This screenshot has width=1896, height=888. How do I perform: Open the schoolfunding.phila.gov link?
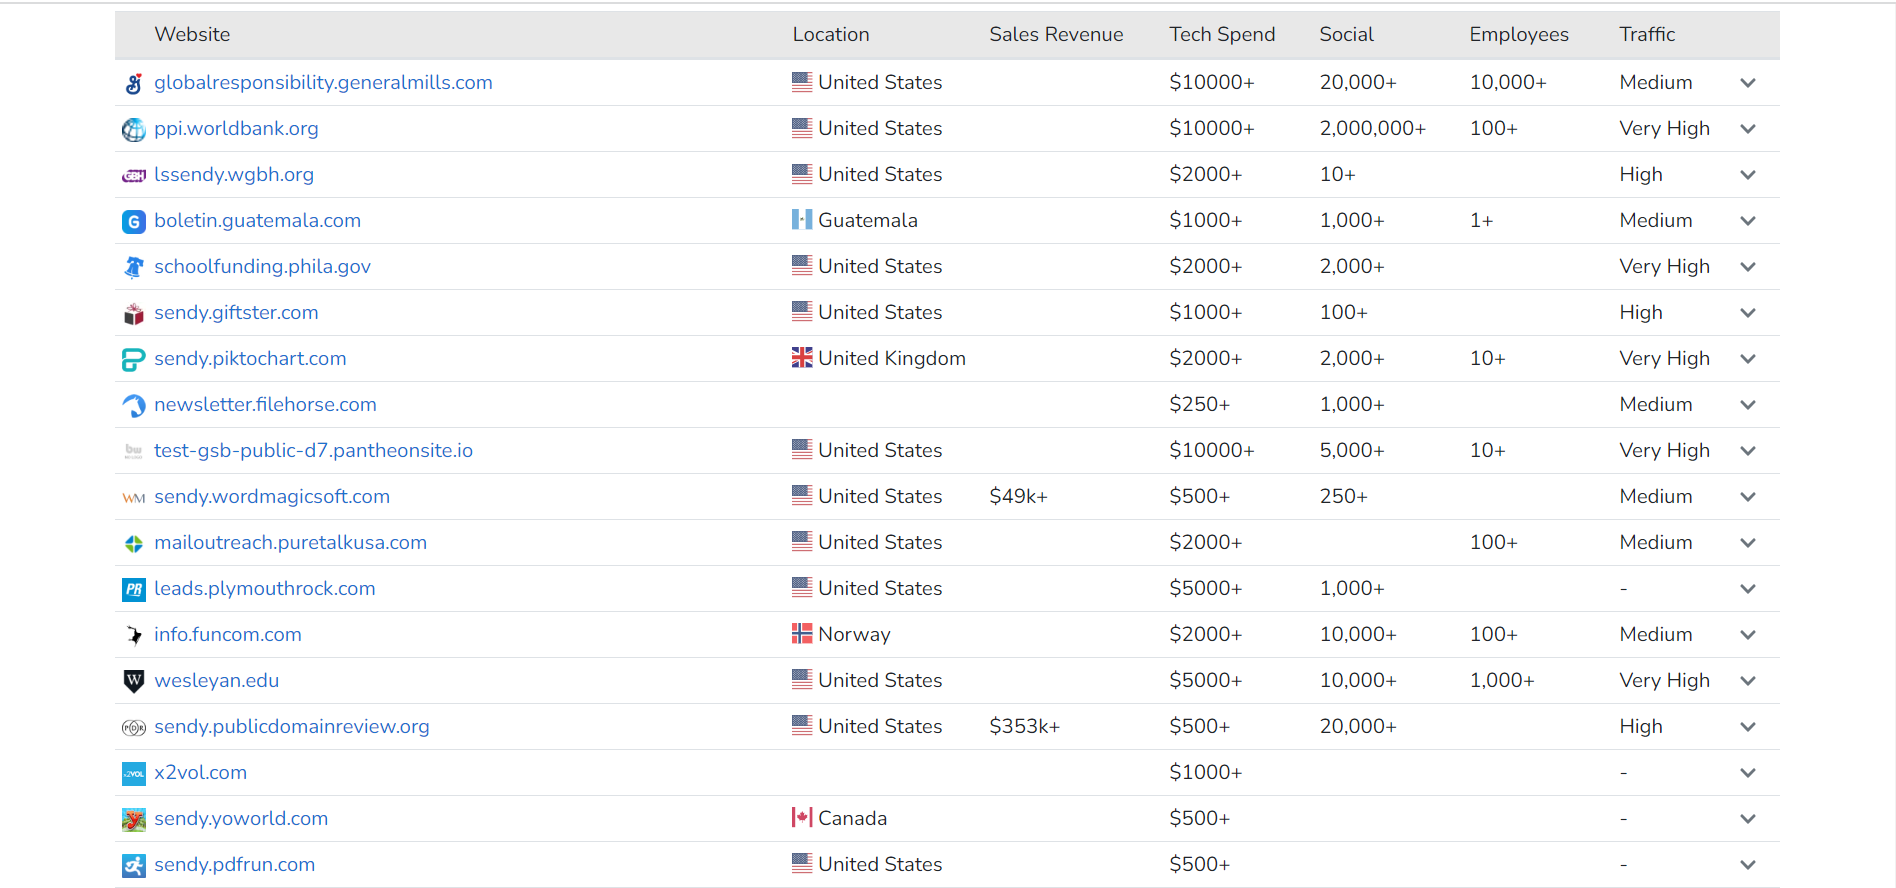tap(262, 266)
